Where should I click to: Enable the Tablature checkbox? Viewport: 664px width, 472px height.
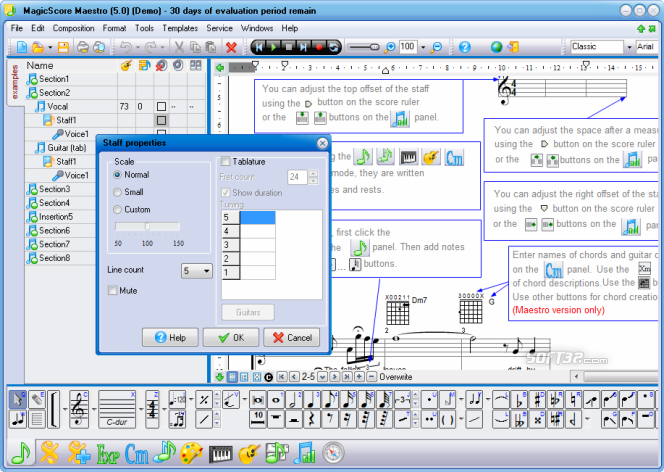[x=225, y=161]
